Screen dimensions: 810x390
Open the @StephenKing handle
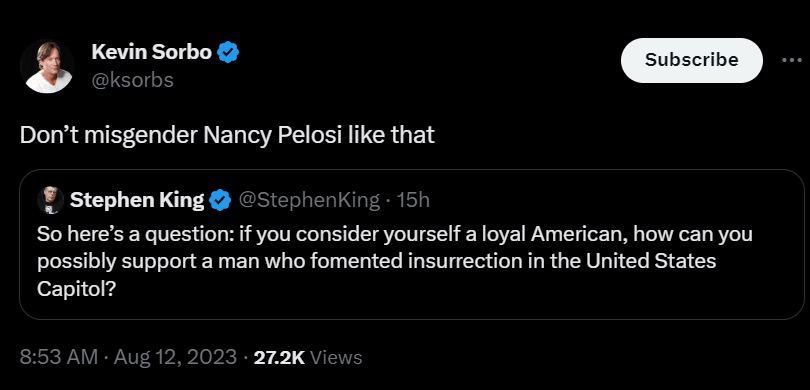click(308, 200)
